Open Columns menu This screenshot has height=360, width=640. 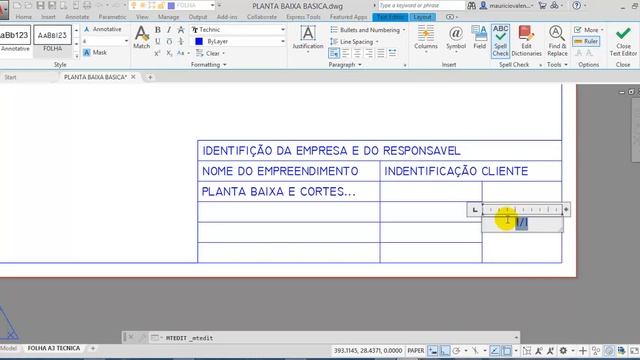[x=426, y=38]
